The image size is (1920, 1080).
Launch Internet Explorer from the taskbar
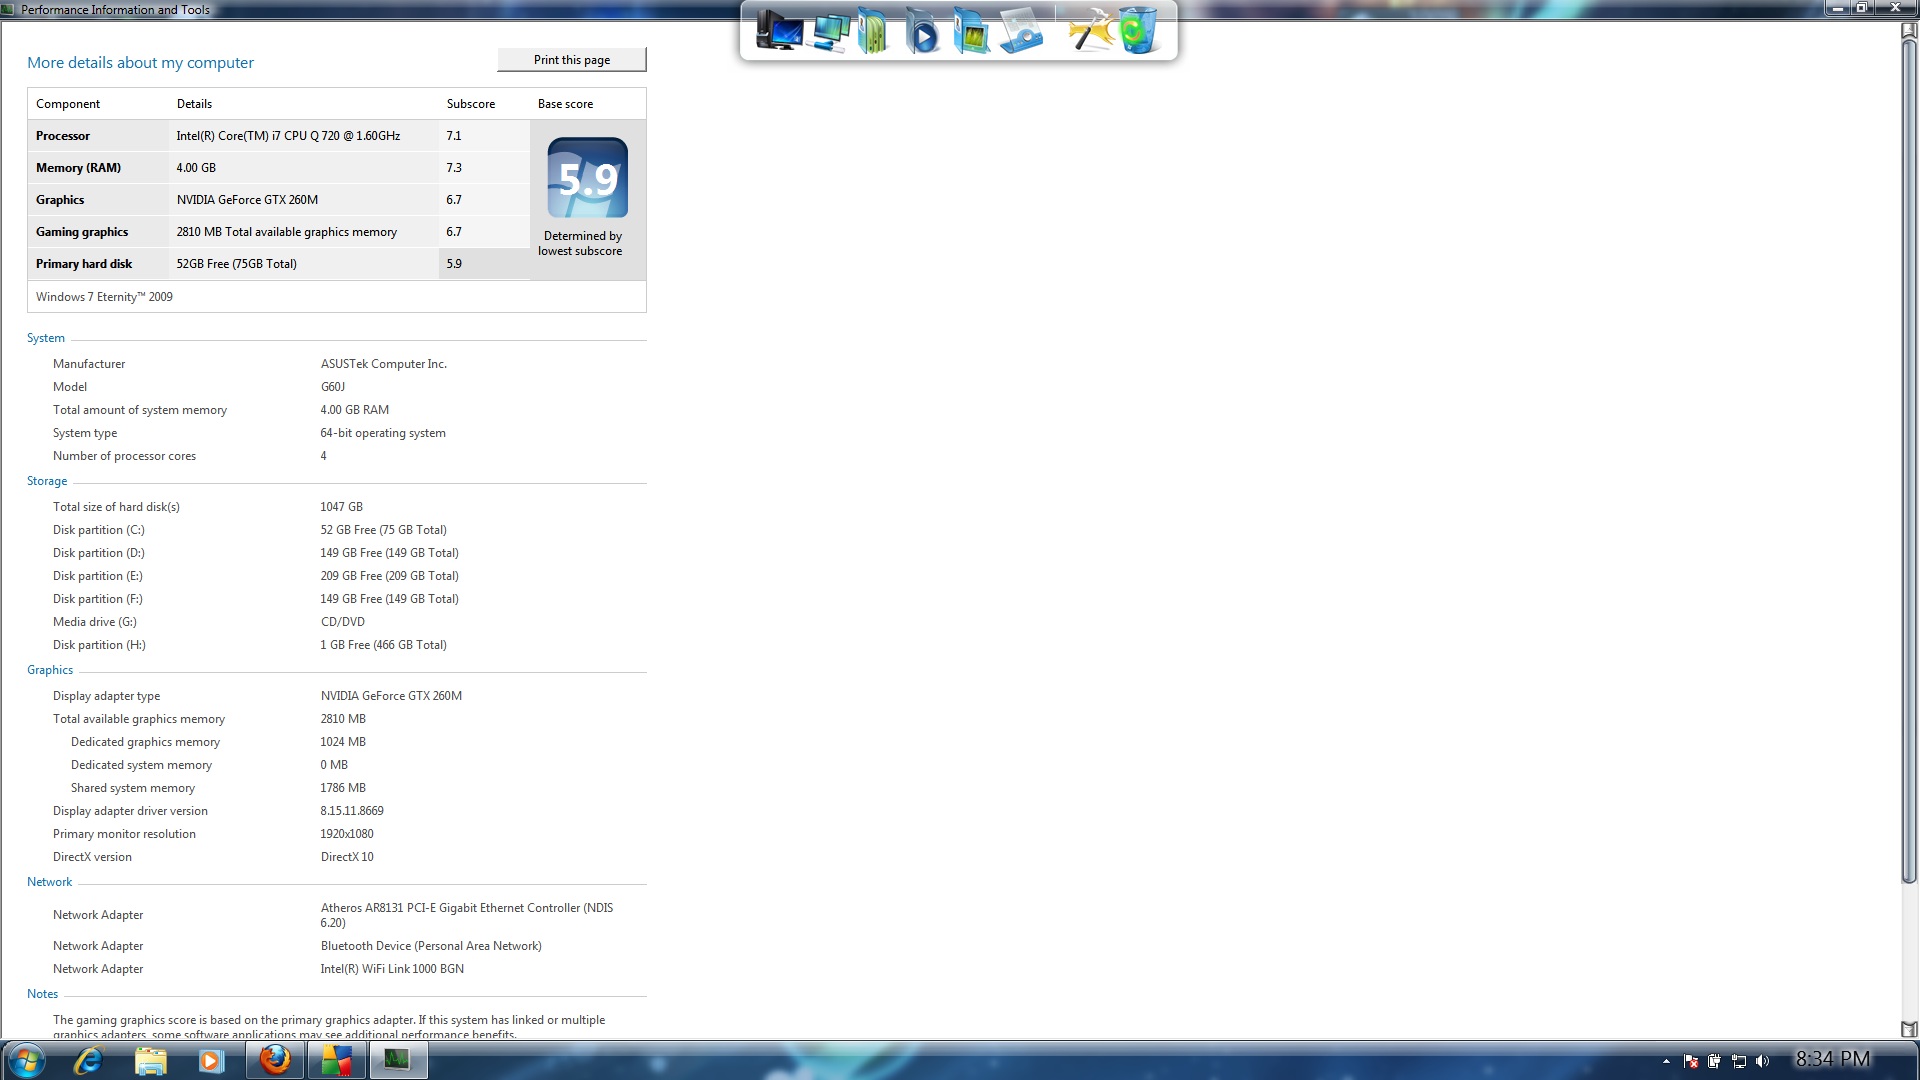[89, 1060]
